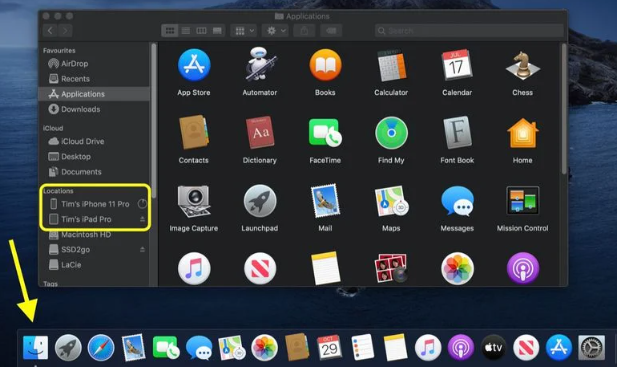Open the Apple TV app in Dock
Screen dimensions: 617x367
(x=493, y=348)
